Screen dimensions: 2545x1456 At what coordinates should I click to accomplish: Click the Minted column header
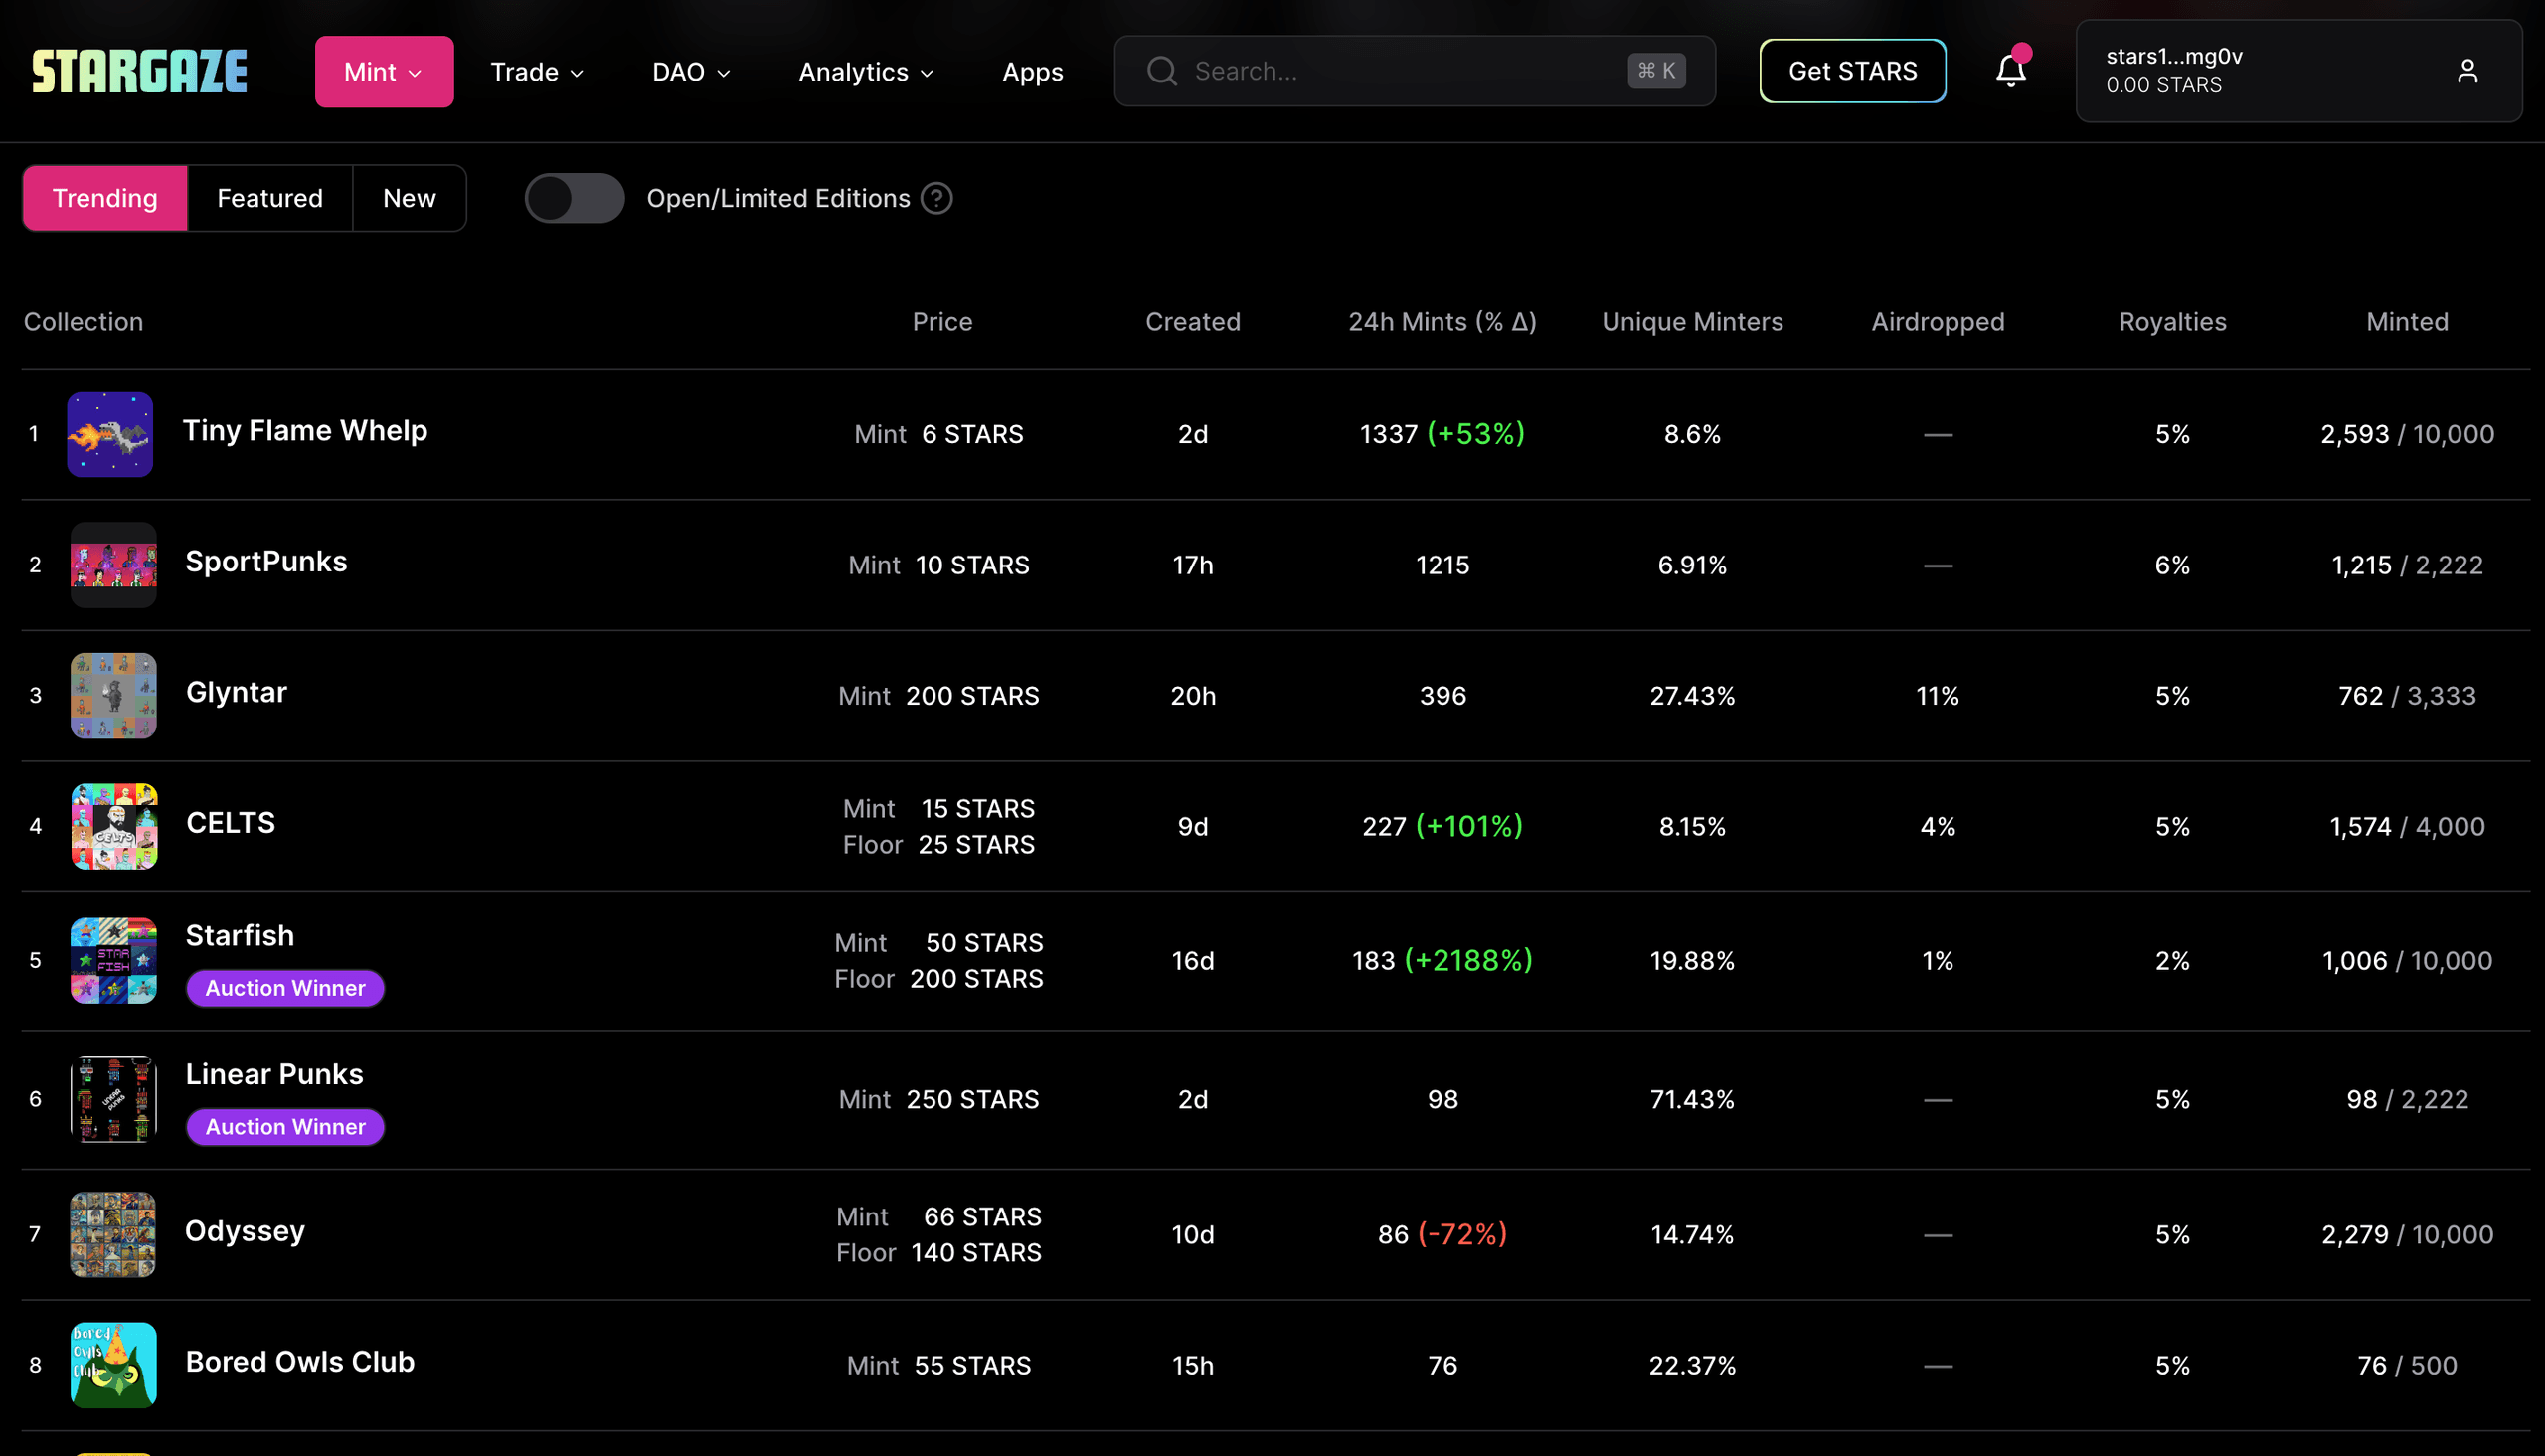[2407, 322]
